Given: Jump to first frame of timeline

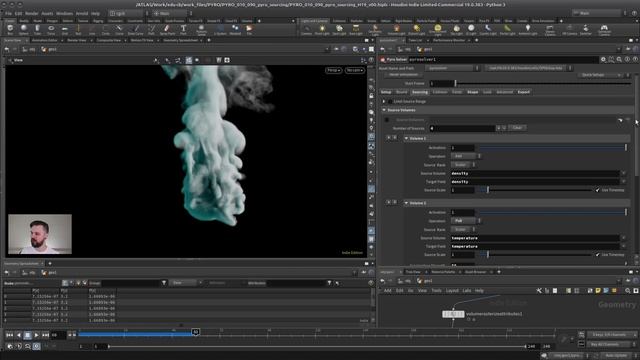Looking at the screenshot, I should (9, 335).
